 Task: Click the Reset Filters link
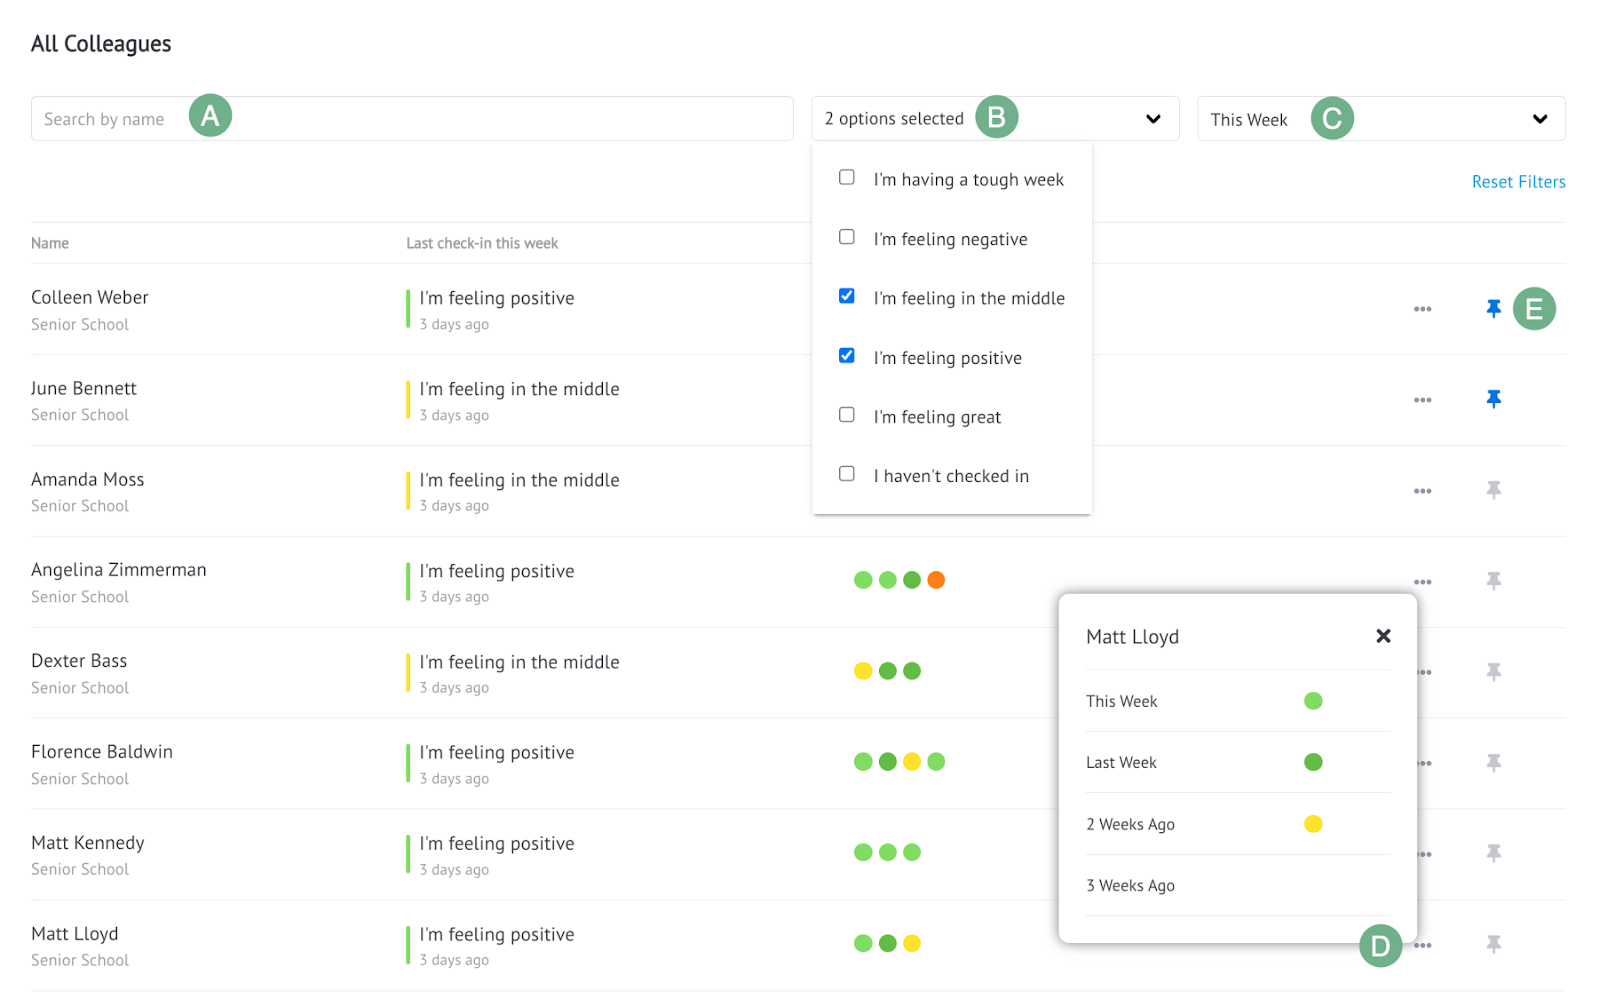pos(1518,182)
